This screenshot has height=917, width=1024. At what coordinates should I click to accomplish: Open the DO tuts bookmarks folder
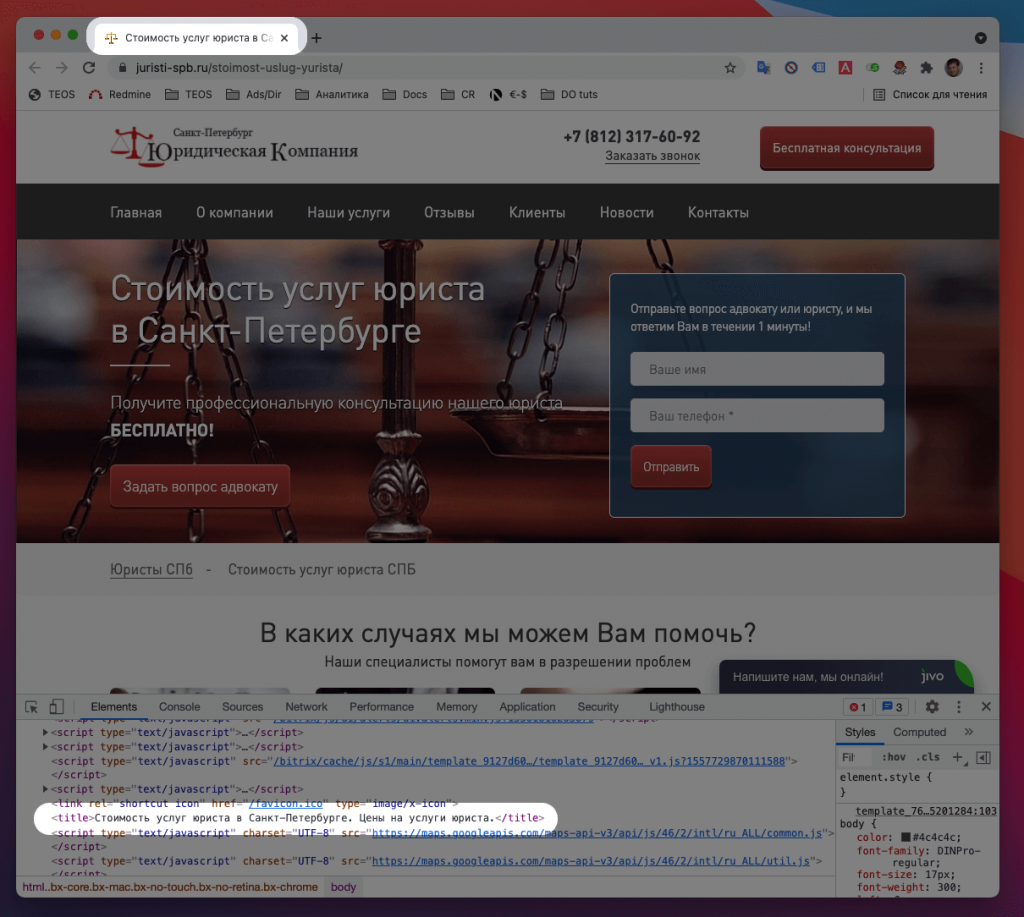569,95
